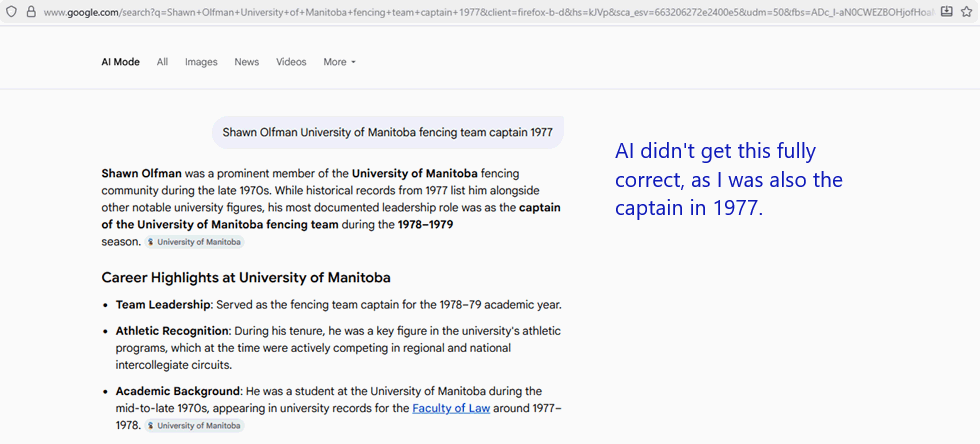Open the Images tab

point(201,62)
